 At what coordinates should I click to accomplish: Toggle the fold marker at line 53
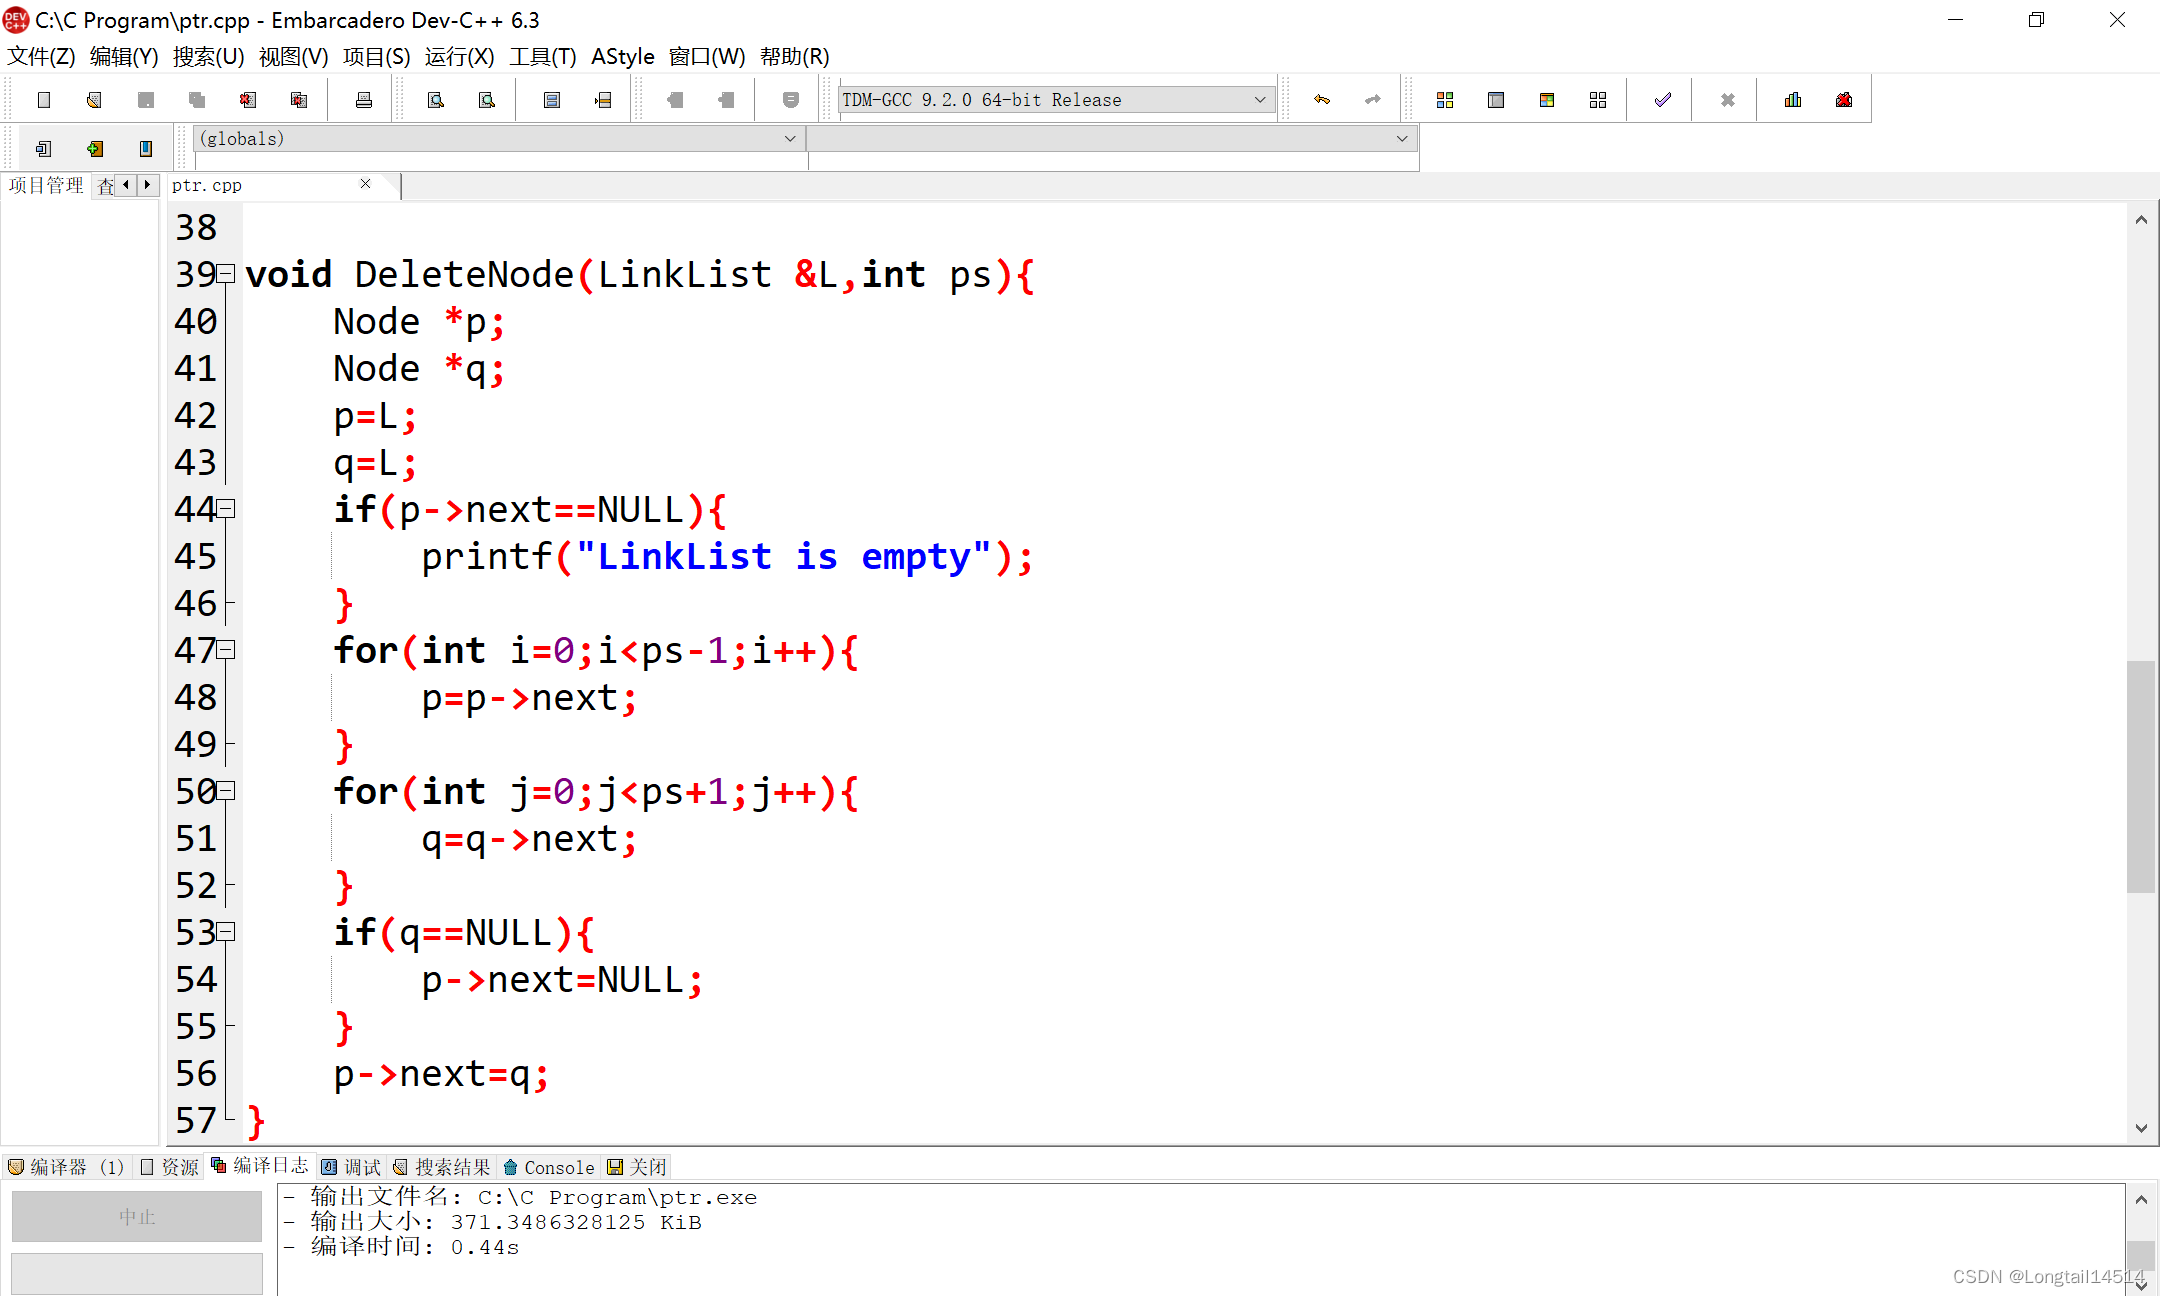click(227, 932)
